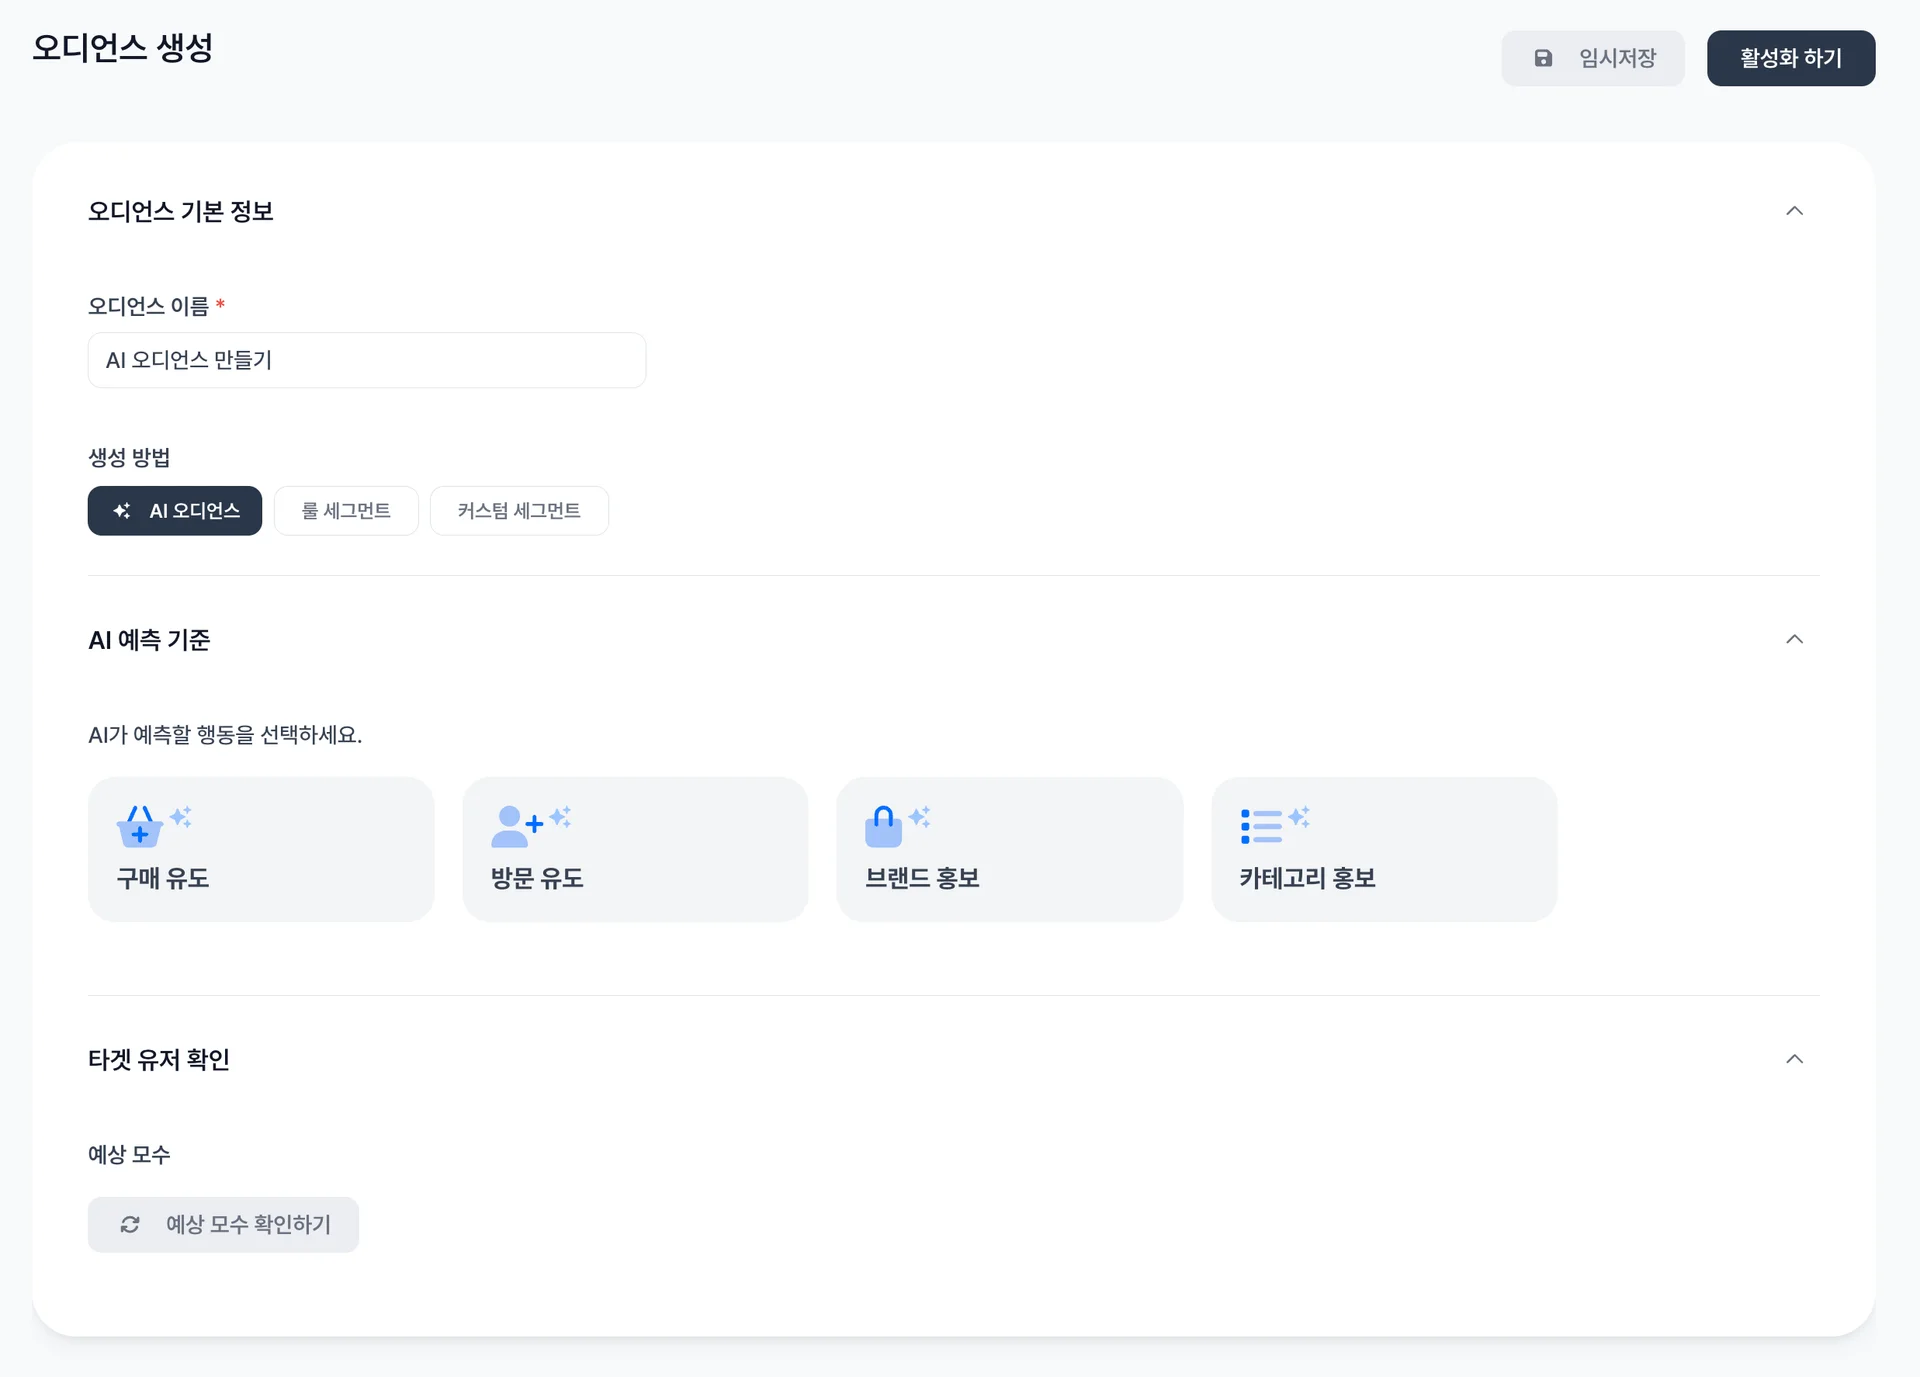The image size is (1920, 1377).
Task: Select the 구매 유도 prediction card
Action: pos(260,849)
